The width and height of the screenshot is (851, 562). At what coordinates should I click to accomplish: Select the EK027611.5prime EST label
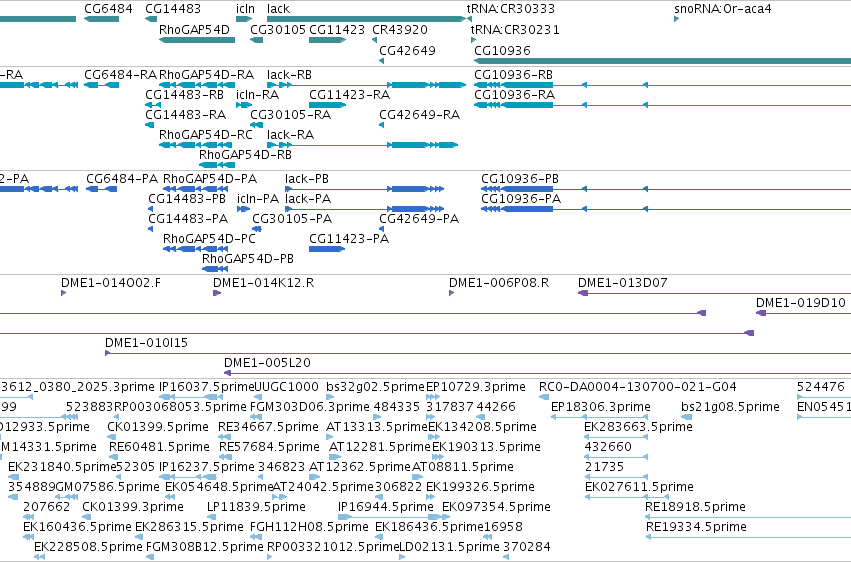(639, 487)
